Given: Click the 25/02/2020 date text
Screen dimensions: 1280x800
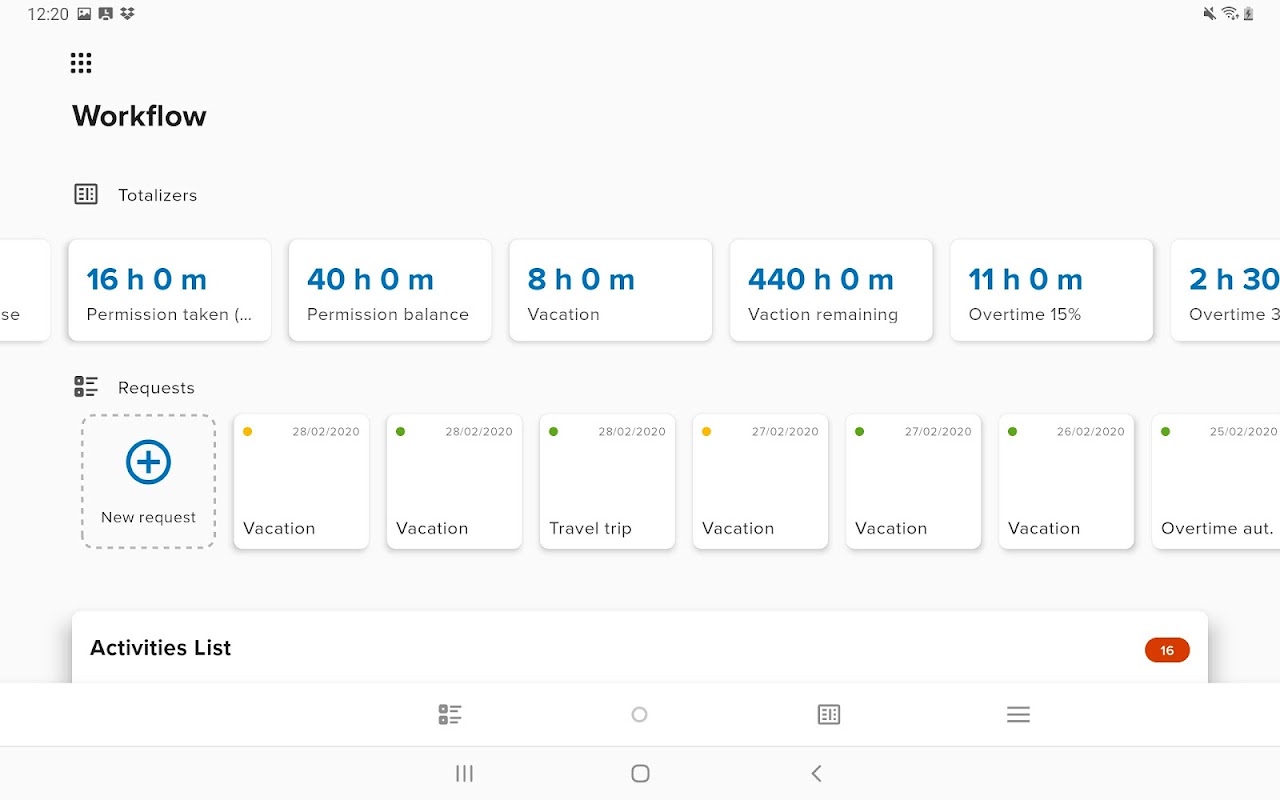Looking at the screenshot, I should tap(1244, 432).
